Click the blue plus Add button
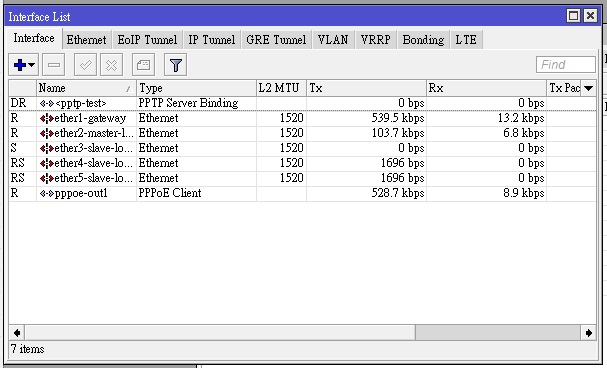The height and width of the screenshot is (368, 607). [20, 65]
